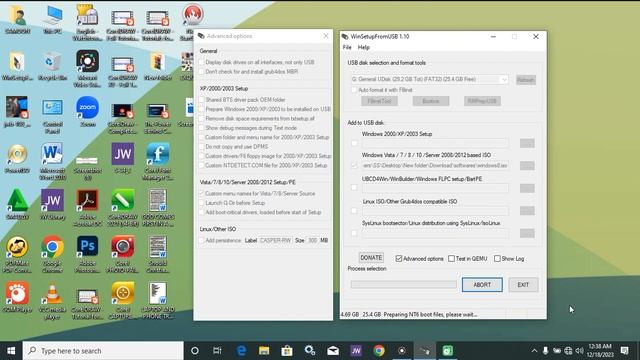Click the Refresh button

click(x=525, y=80)
